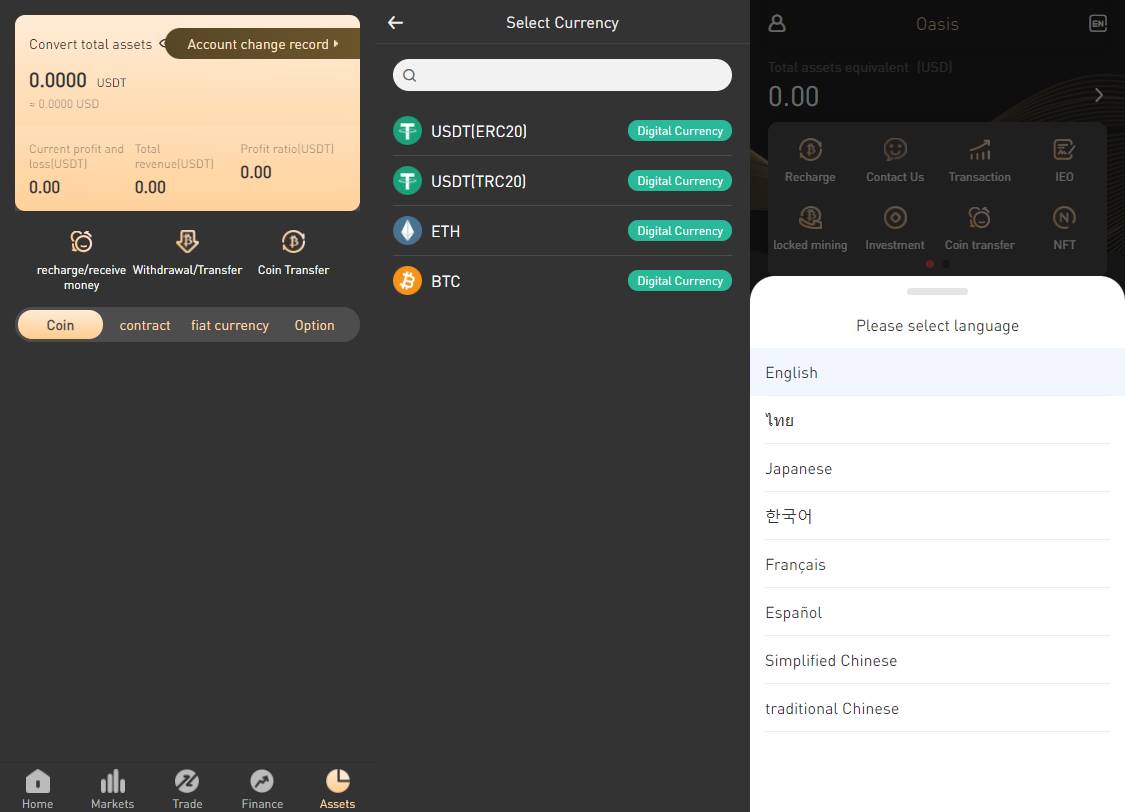This screenshot has width=1125, height=812.
Task: Select the USDT(TRC20) currency row
Action: (562, 181)
